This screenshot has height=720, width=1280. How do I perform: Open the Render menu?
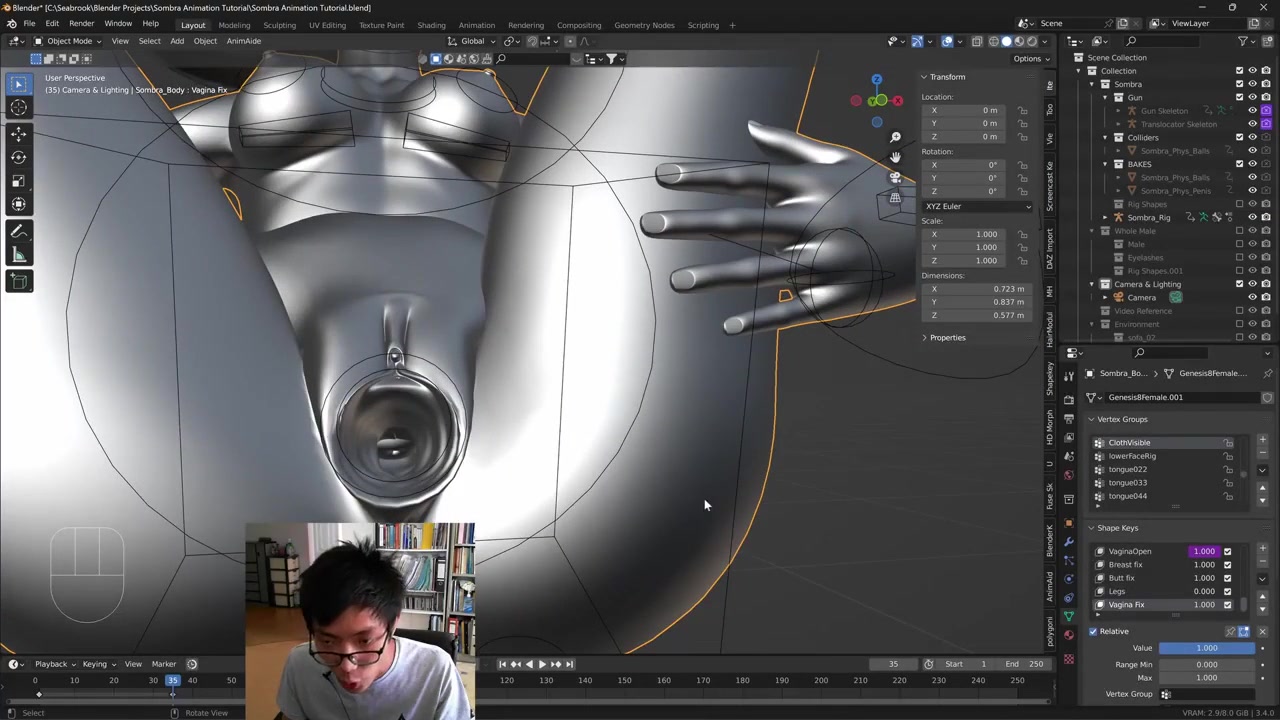pyautogui.click(x=81, y=23)
